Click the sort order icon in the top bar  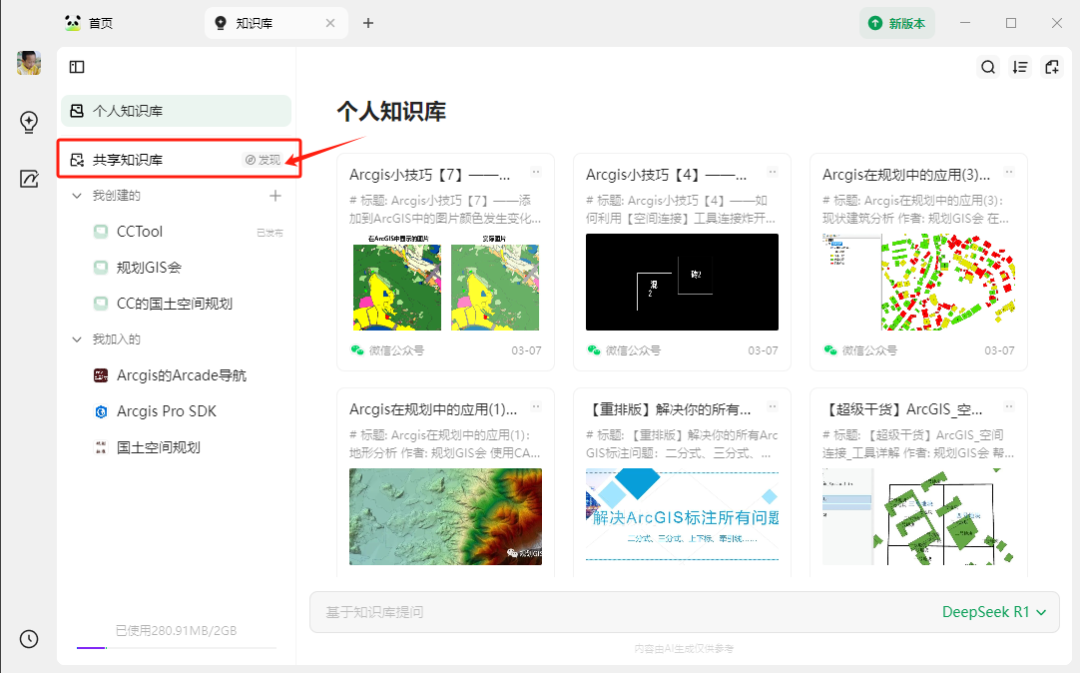click(x=1020, y=66)
